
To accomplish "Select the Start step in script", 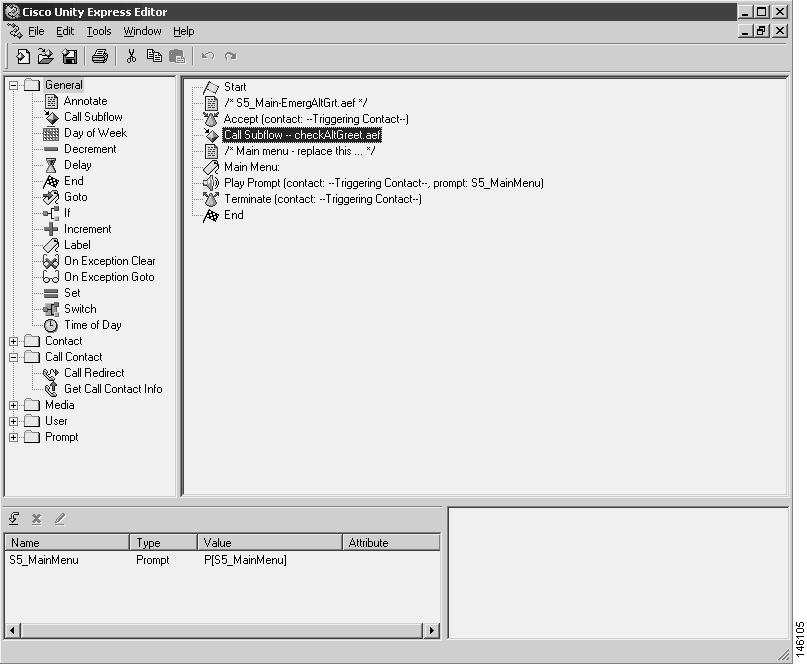I will pyautogui.click(x=235, y=87).
